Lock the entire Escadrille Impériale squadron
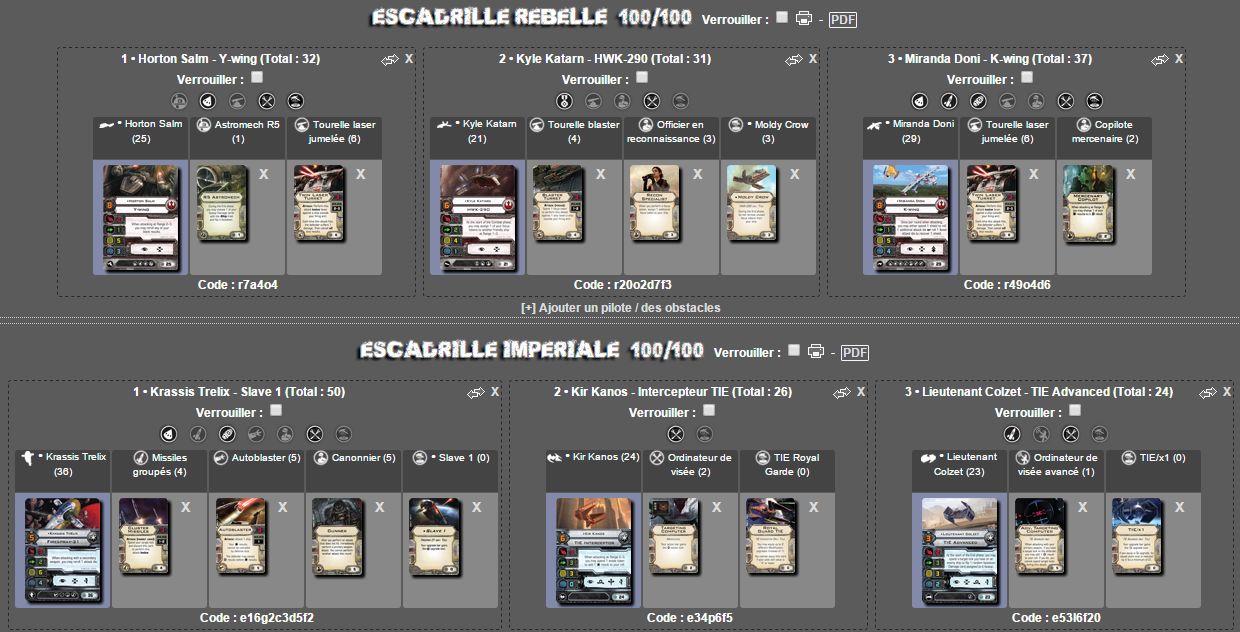 794,351
